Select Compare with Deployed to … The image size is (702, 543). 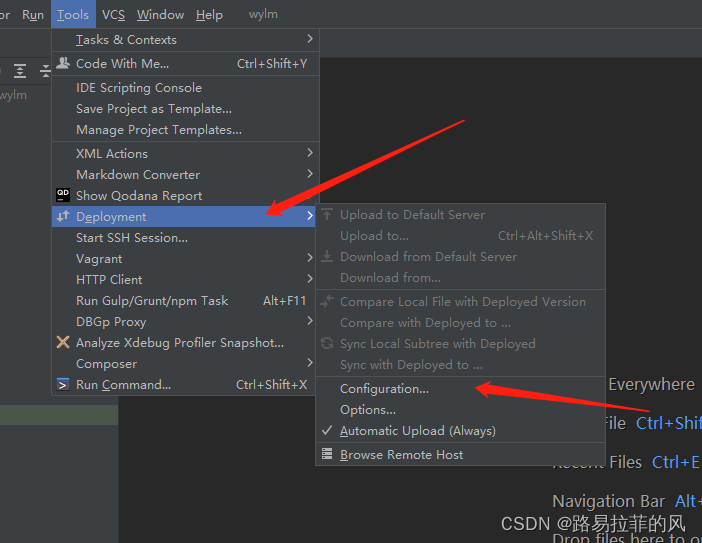(461, 323)
